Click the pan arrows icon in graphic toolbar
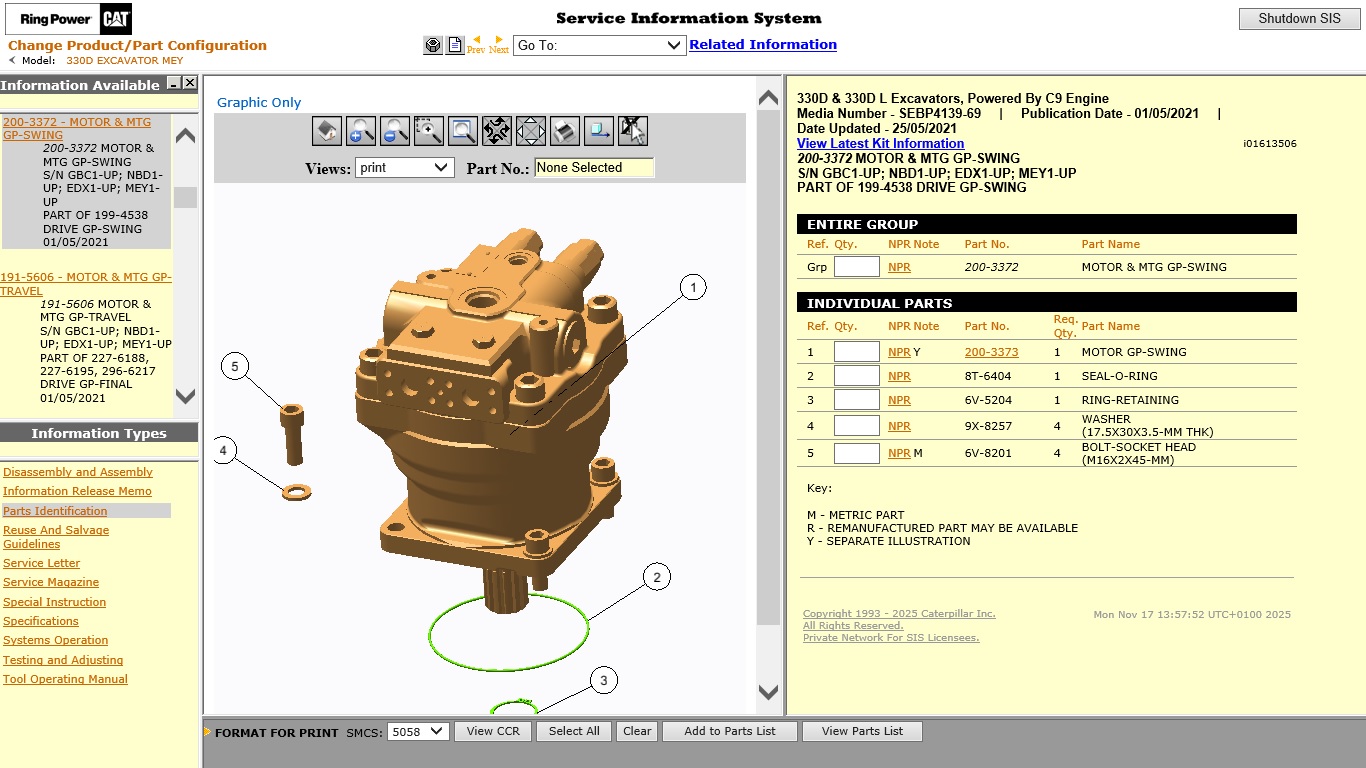The image size is (1366, 768). coord(531,130)
